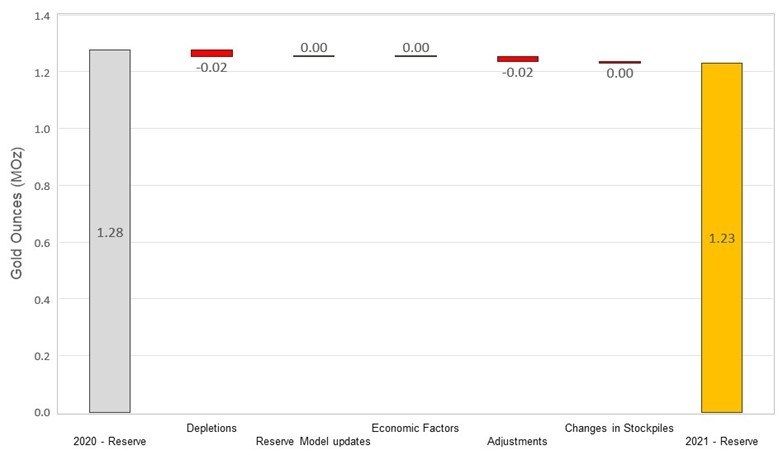The image size is (783, 455).
Task: Select the 2020 - Reserve axis label
Action: click(x=110, y=441)
